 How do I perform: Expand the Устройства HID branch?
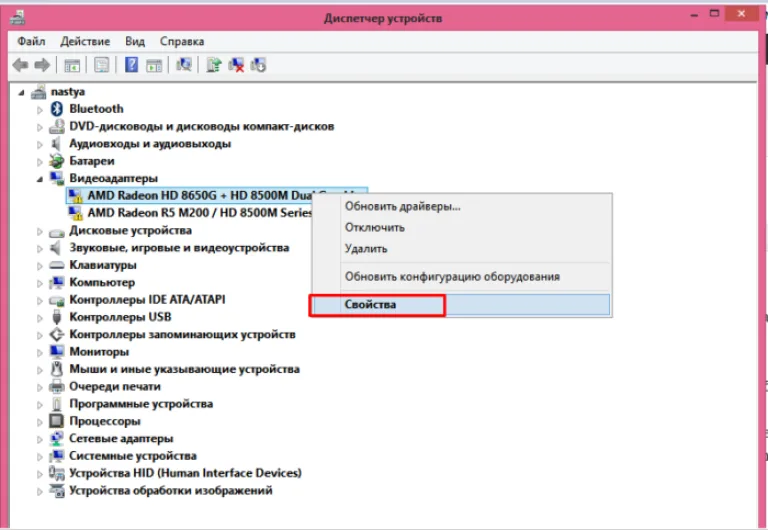[x=40, y=474]
